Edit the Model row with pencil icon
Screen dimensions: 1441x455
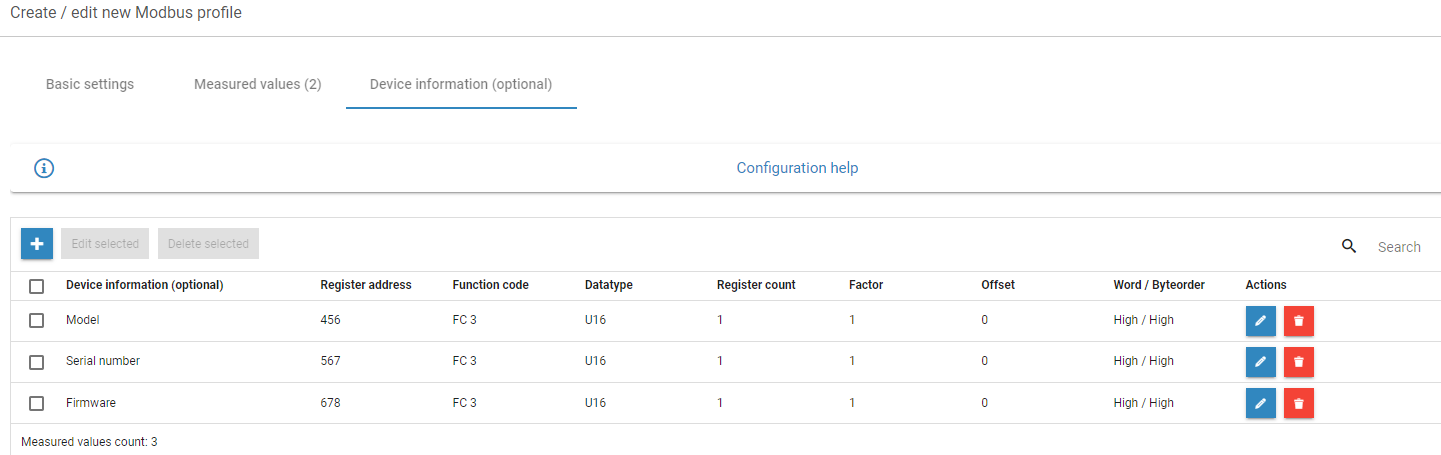coord(1260,321)
